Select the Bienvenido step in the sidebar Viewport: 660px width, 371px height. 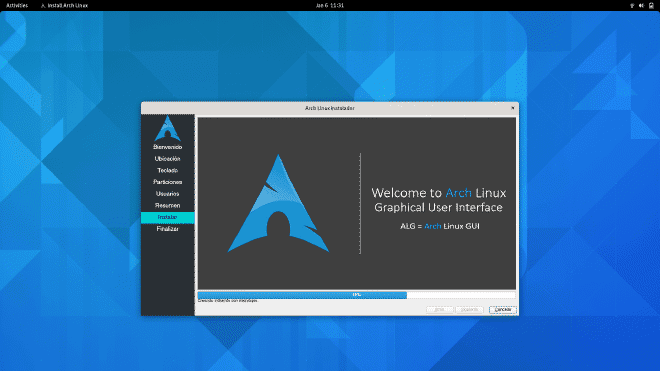(168, 147)
